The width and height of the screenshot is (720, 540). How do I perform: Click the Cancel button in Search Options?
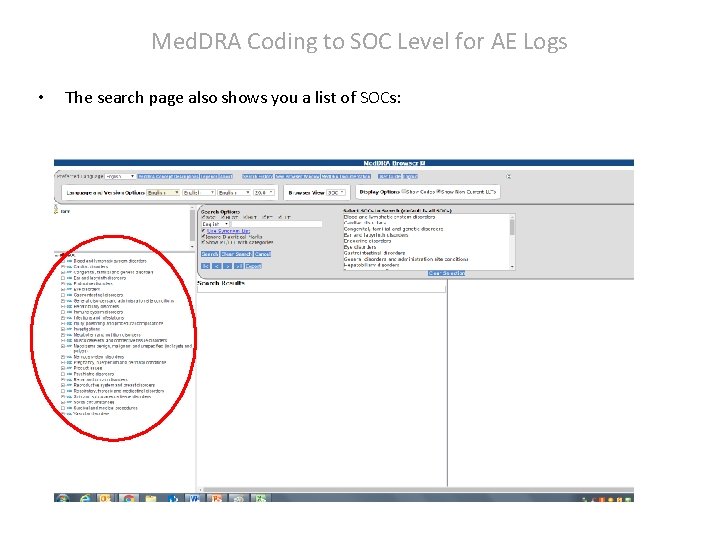click(x=262, y=254)
